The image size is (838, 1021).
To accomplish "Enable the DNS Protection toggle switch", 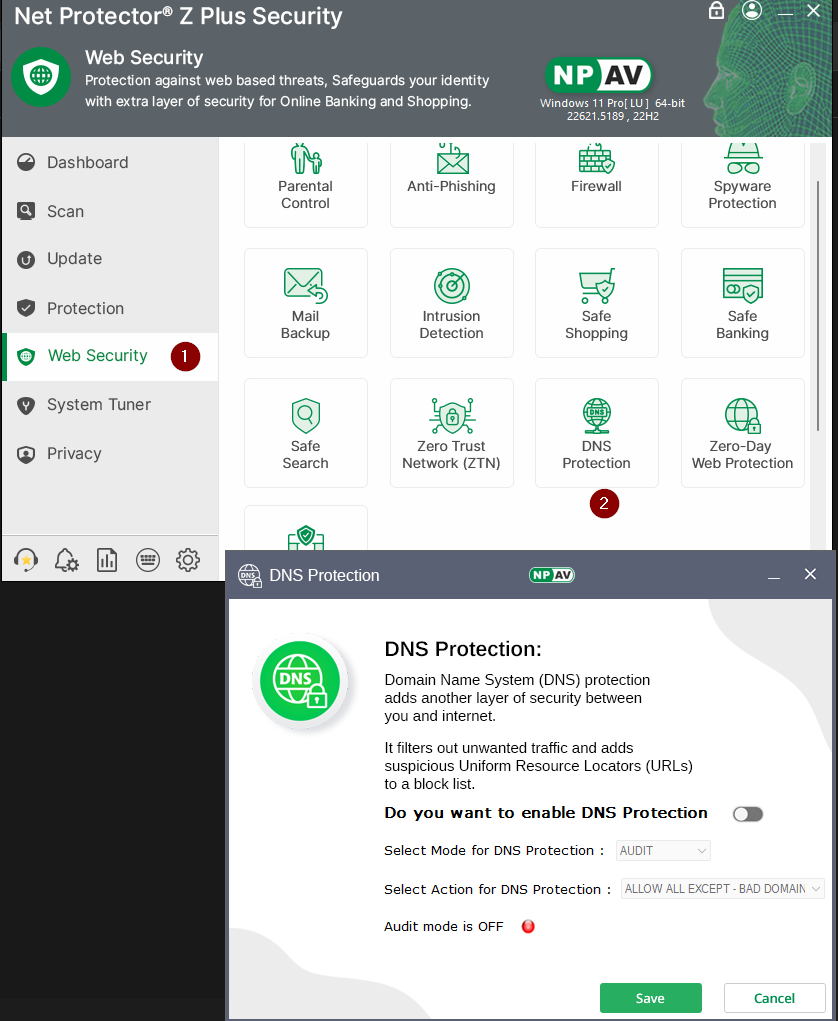I will pyautogui.click(x=747, y=814).
